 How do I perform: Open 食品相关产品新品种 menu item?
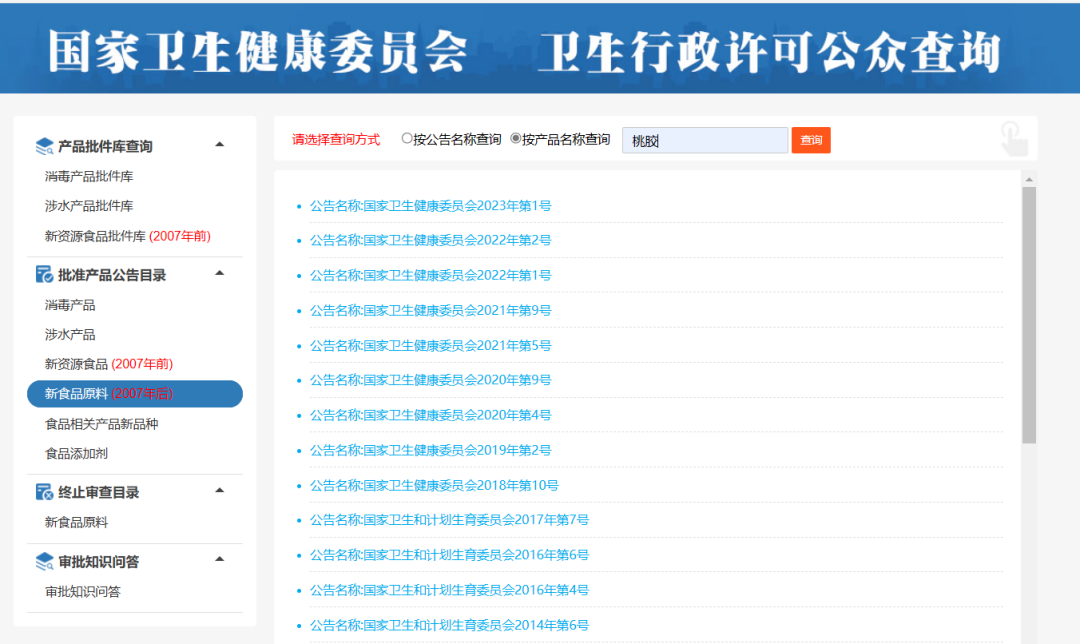(x=101, y=424)
